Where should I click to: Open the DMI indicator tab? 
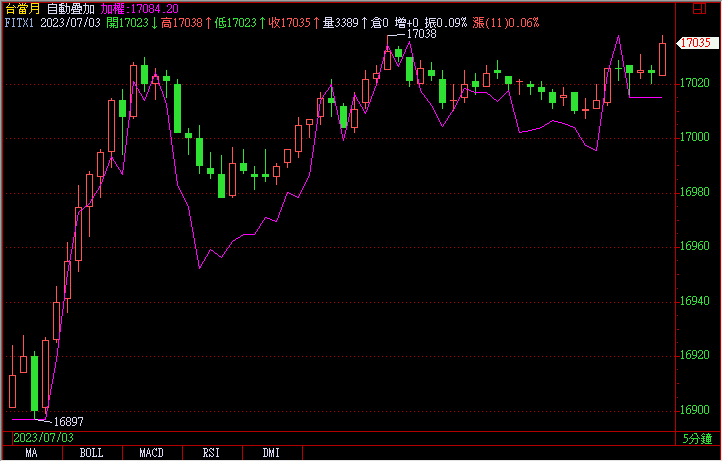(272, 453)
